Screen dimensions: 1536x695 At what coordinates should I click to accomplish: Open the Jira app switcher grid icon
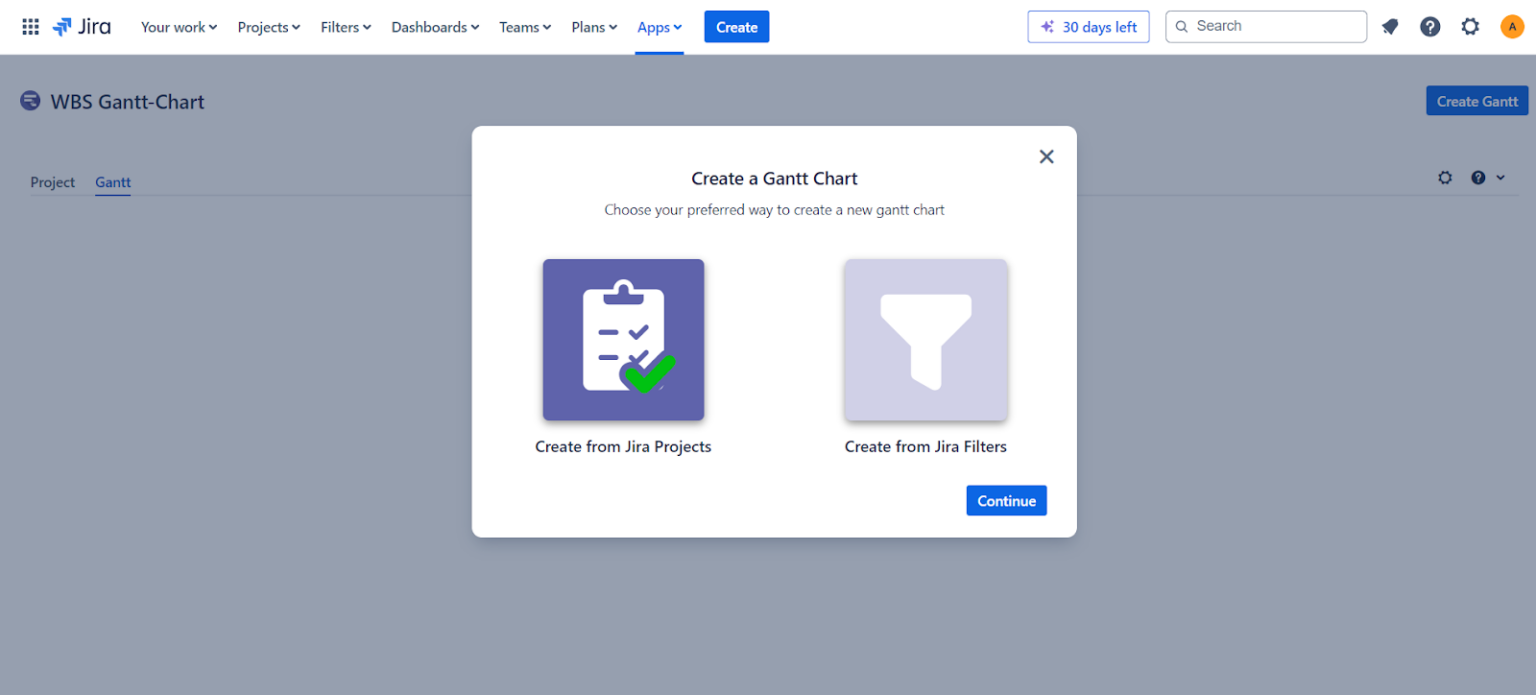pyautogui.click(x=30, y=26)
